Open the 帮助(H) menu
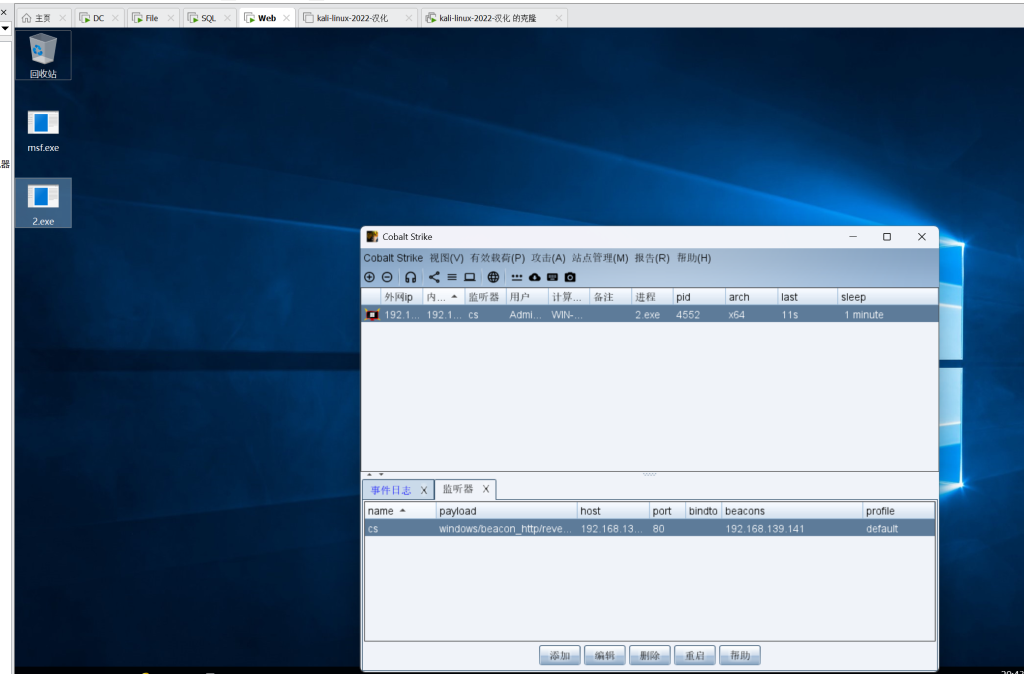The height and width of the screenshot is (674, 1024). click(x=694, y=258)
